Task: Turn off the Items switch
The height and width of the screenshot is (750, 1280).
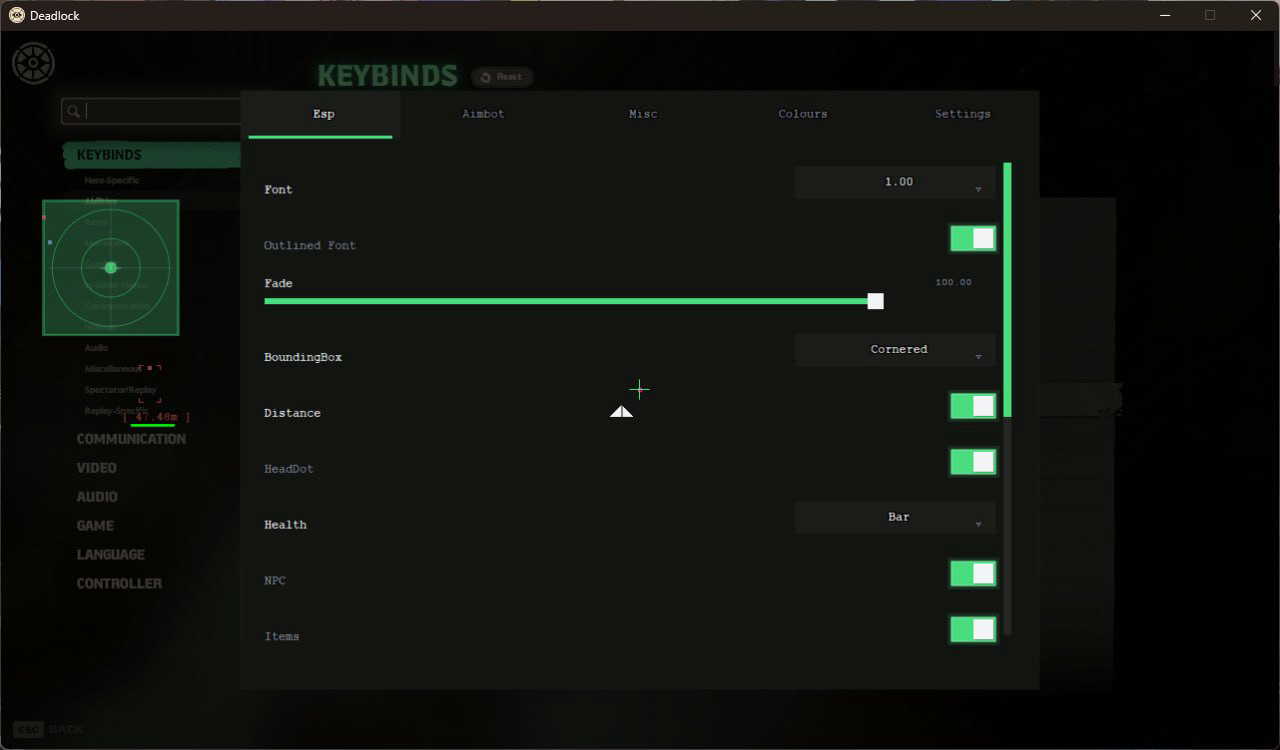Action: point(973,629)
